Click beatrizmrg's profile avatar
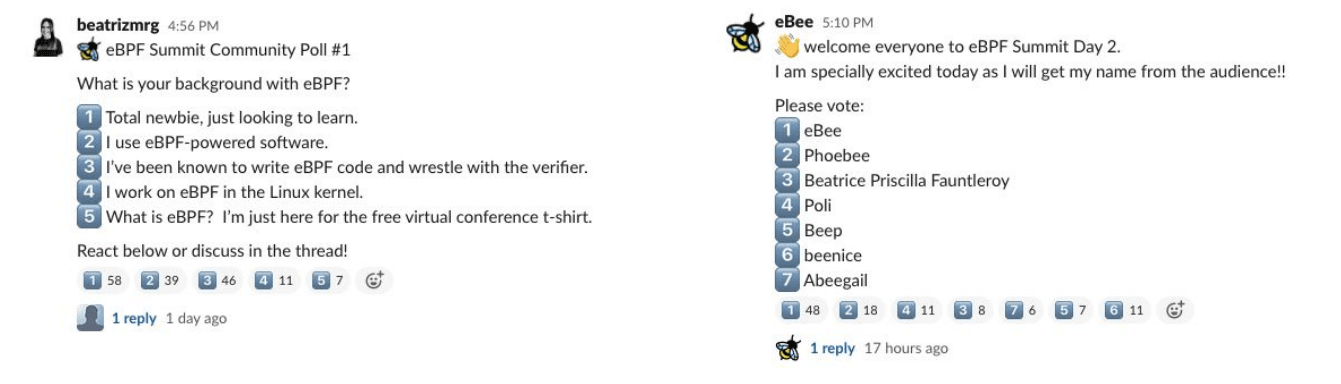Screen dimensions: 1341x384 (49, 37)
